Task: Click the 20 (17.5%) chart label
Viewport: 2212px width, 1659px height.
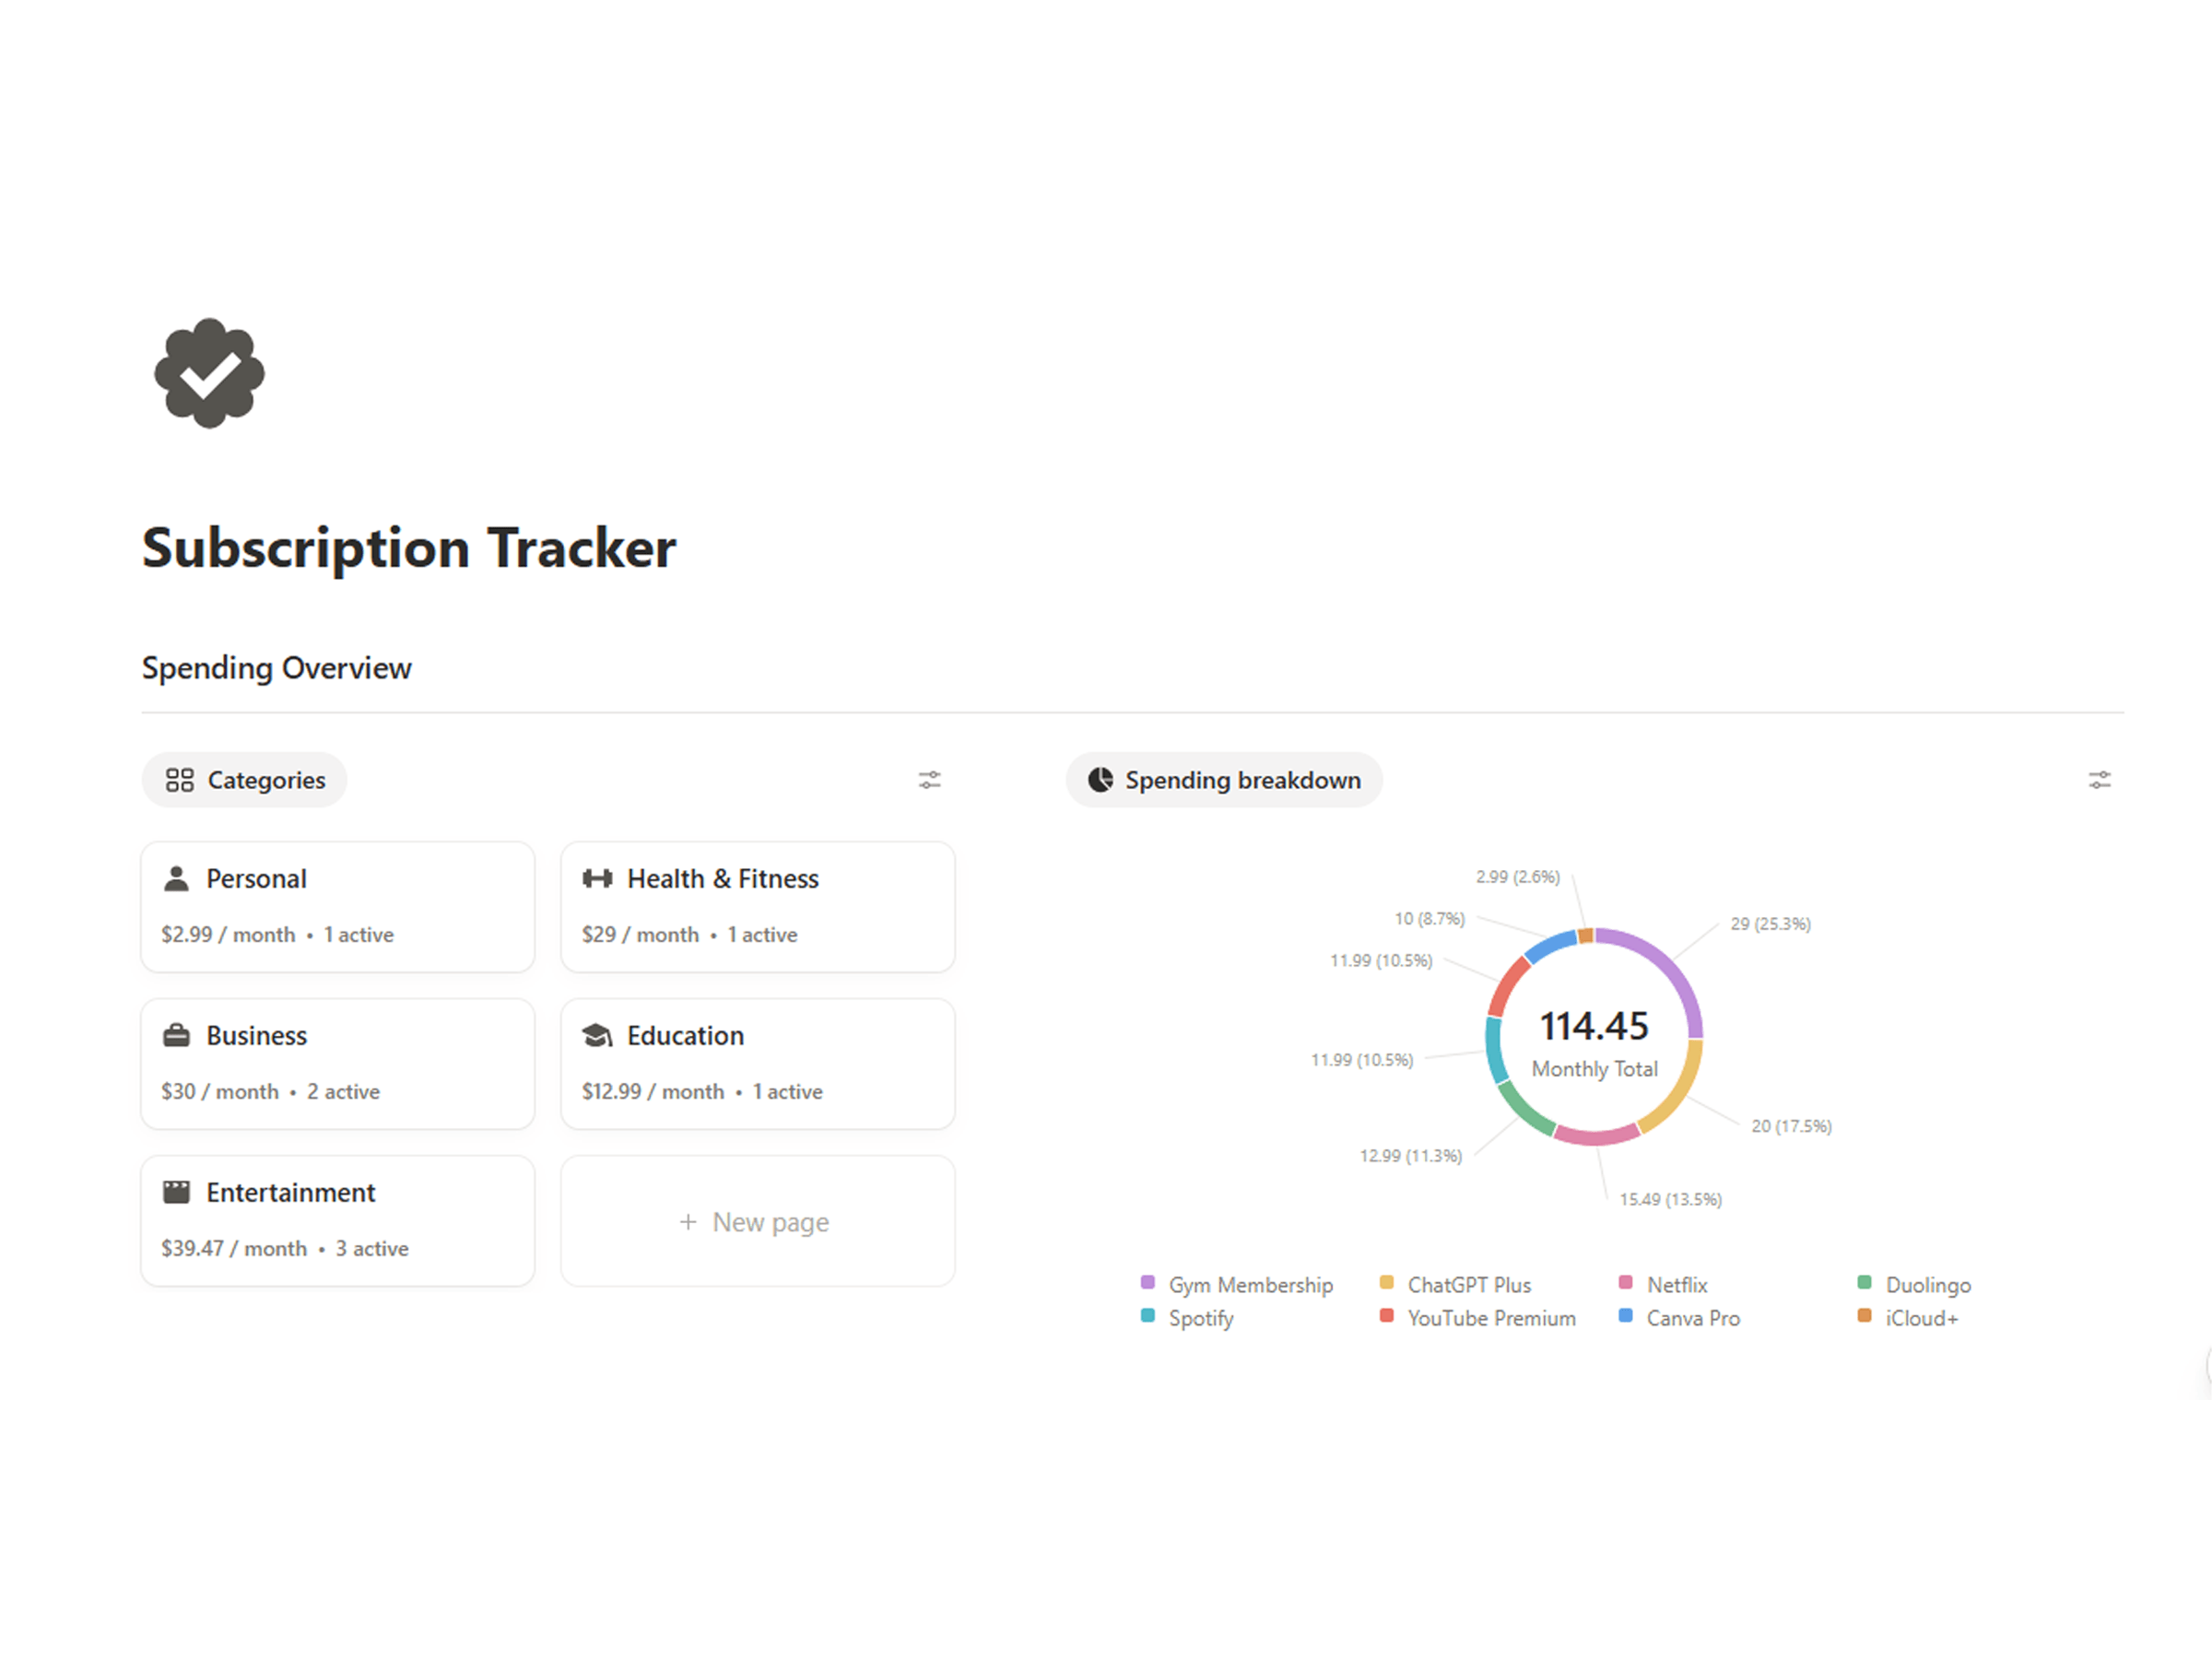Action: tap(1792, 1126)
